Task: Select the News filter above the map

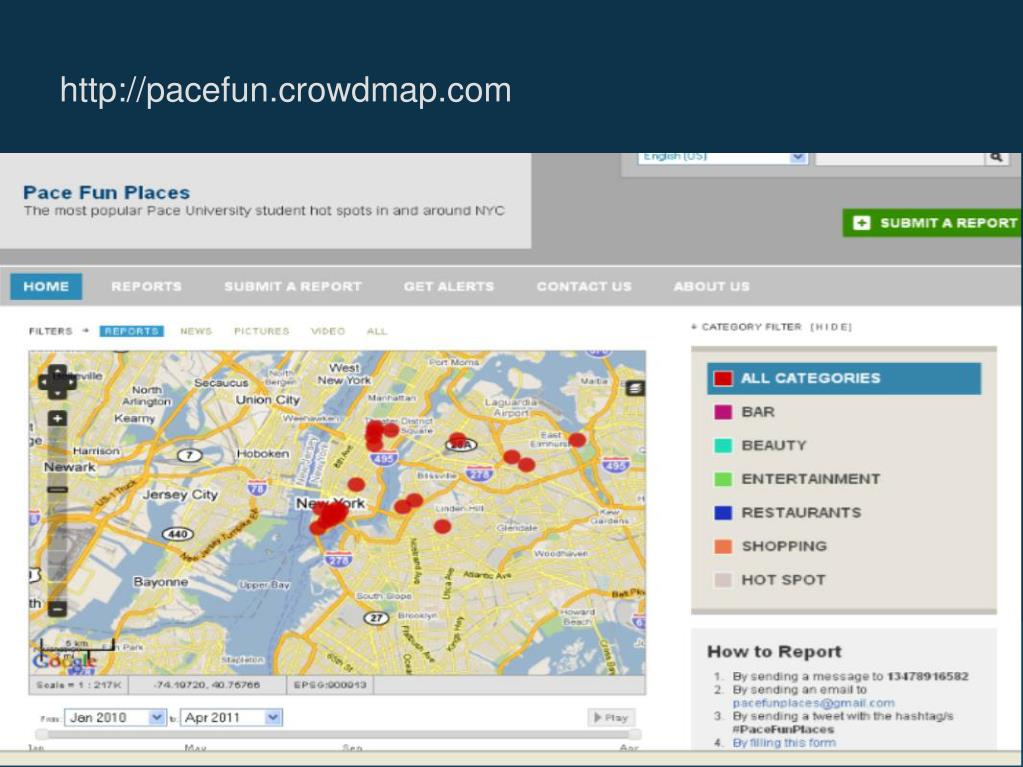Action: (x=196, y=331)
